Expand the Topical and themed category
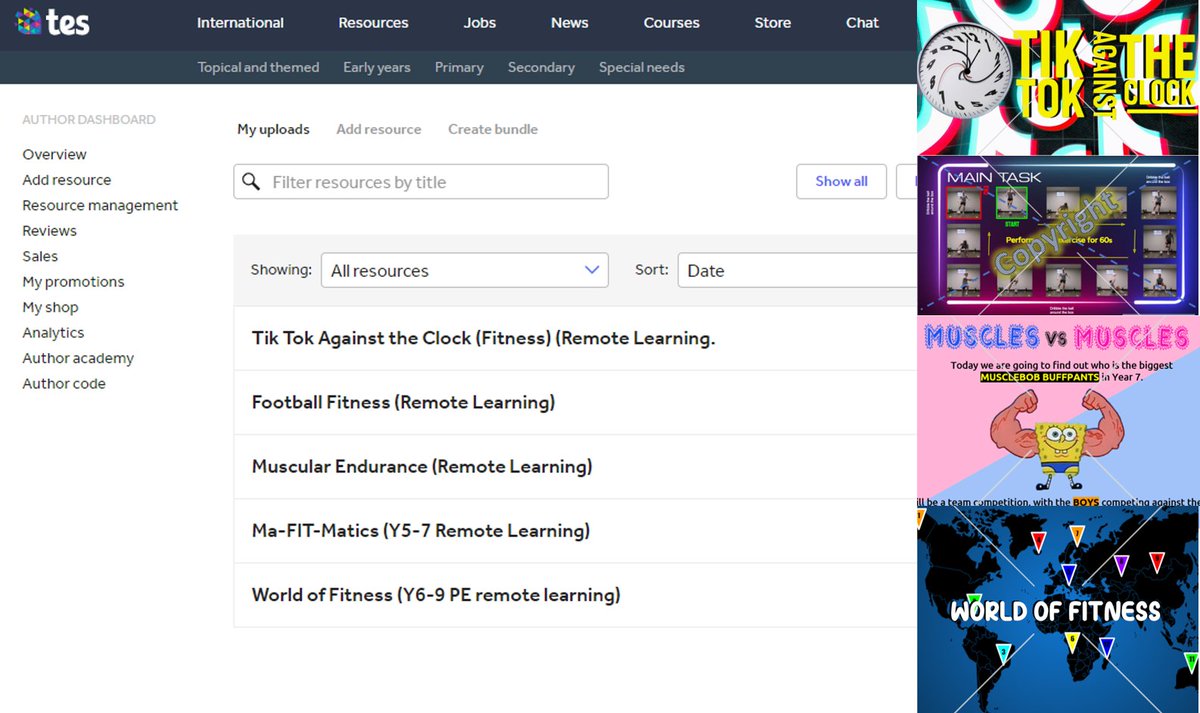Viewport: 1200px width, 713px height. pyautogui.click(x=258, y=67)
